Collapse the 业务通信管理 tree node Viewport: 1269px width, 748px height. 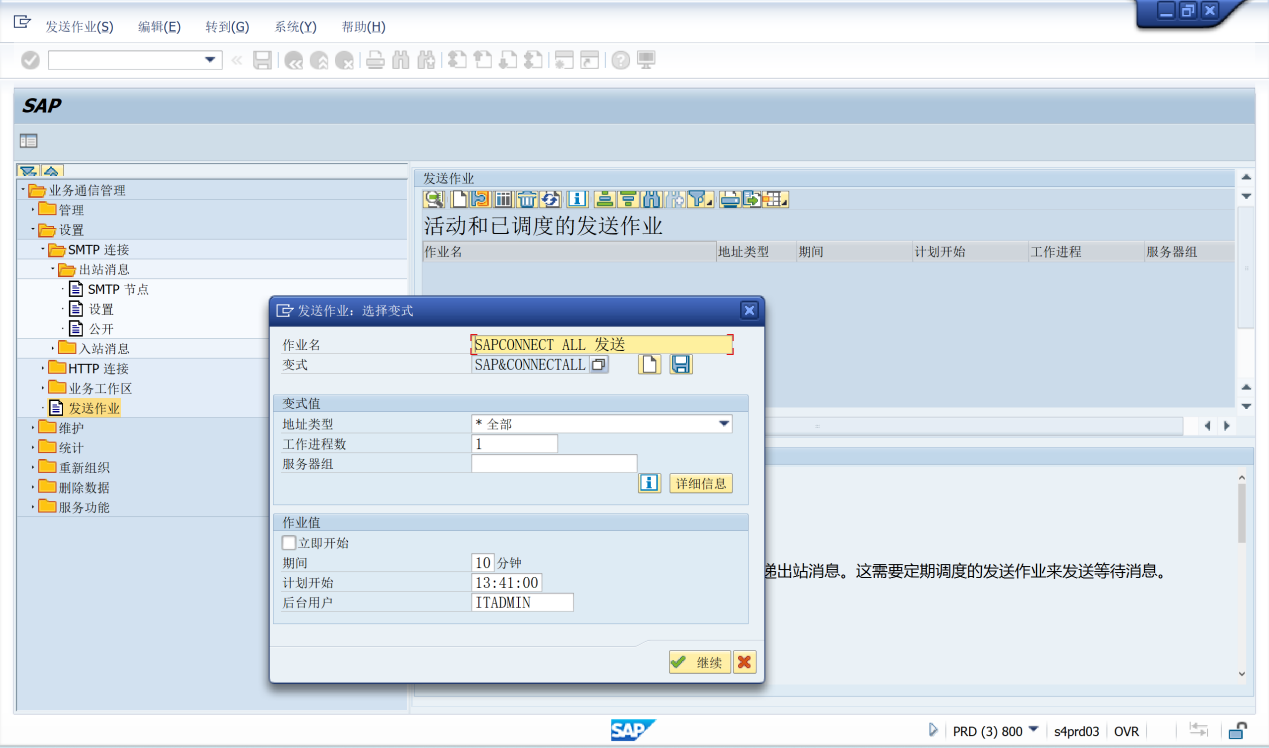pyautogui.click(x=23, y=190)
